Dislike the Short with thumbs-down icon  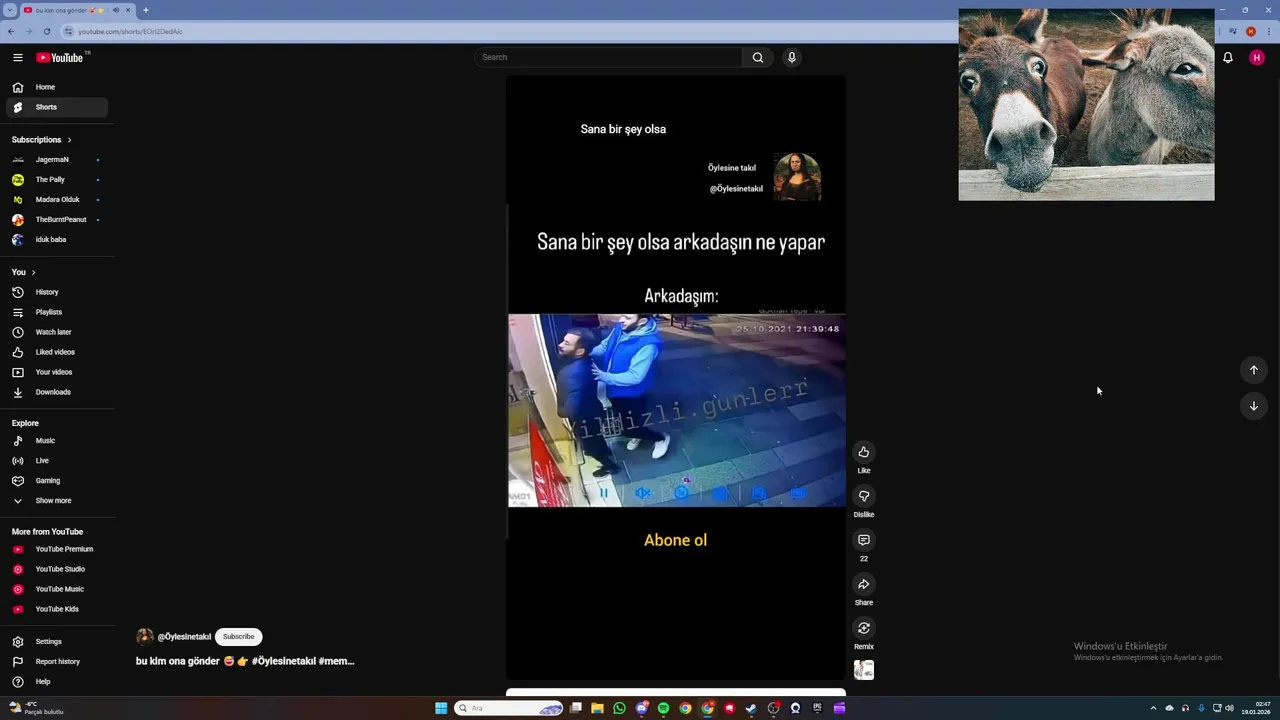[864, 496]
